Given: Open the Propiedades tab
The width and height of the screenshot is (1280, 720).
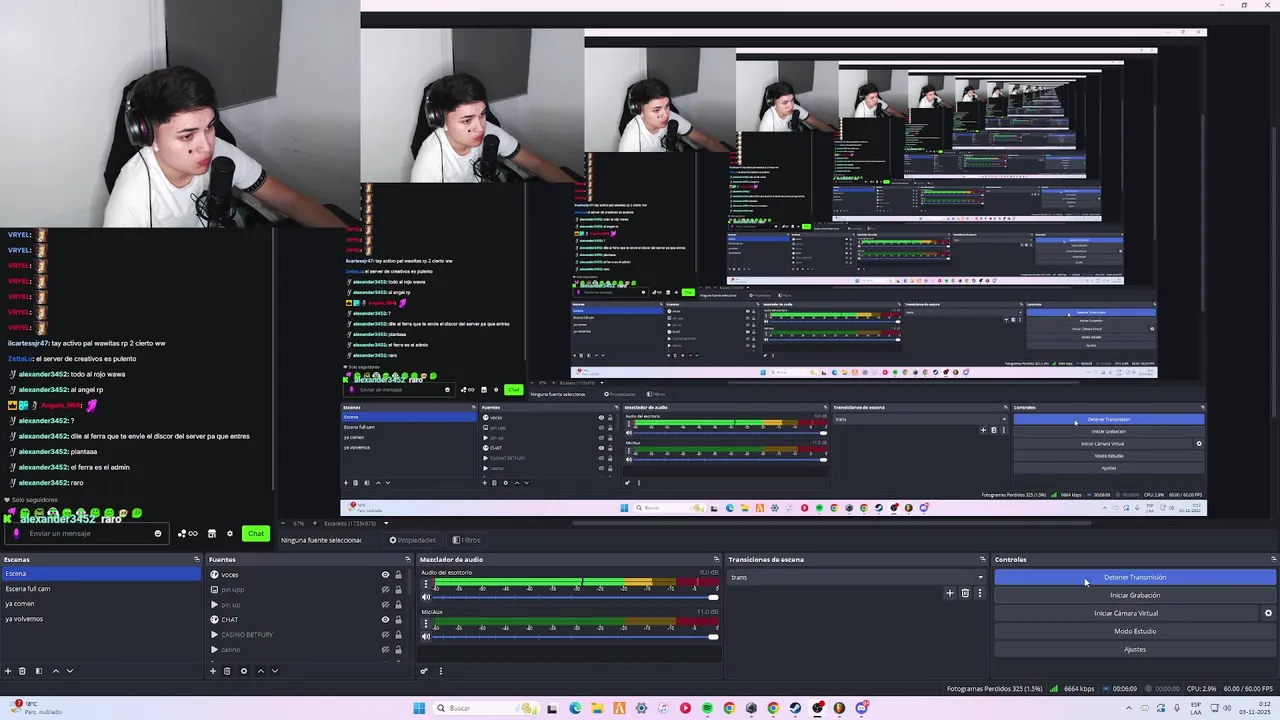Looking at the screenshot, I should (x=412, y=540).
